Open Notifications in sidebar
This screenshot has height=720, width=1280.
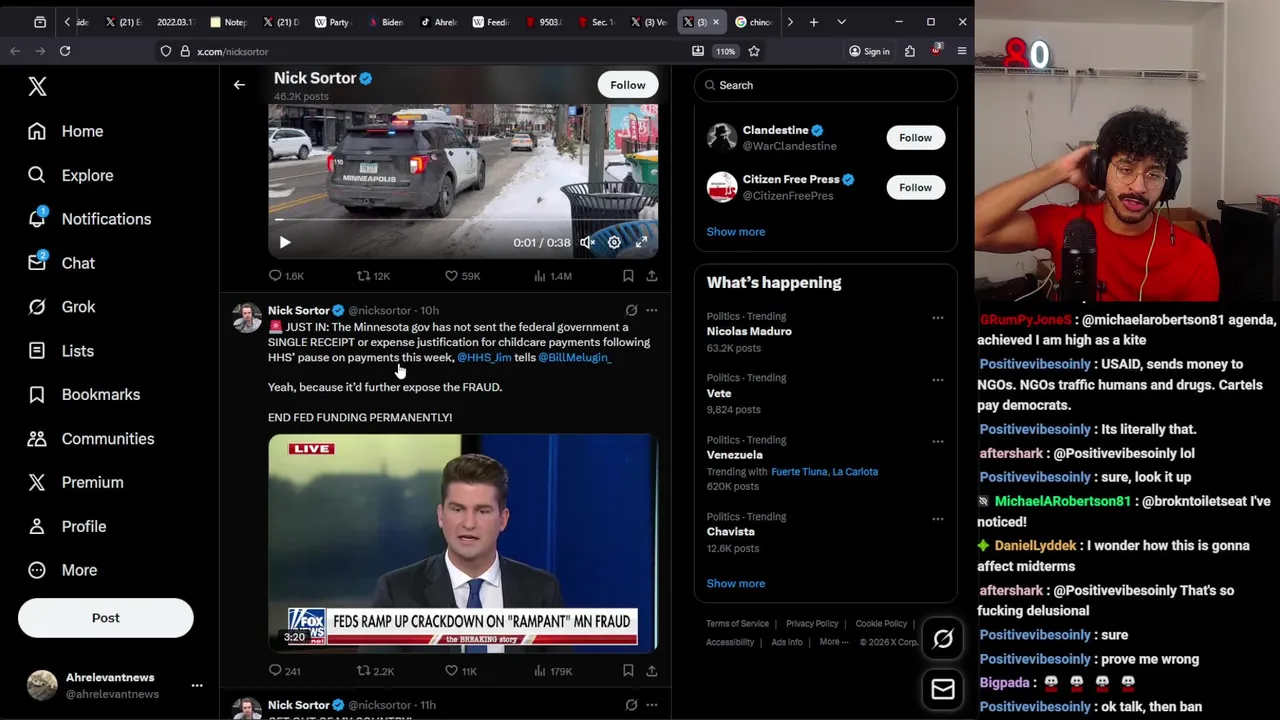tap(89, 219)
